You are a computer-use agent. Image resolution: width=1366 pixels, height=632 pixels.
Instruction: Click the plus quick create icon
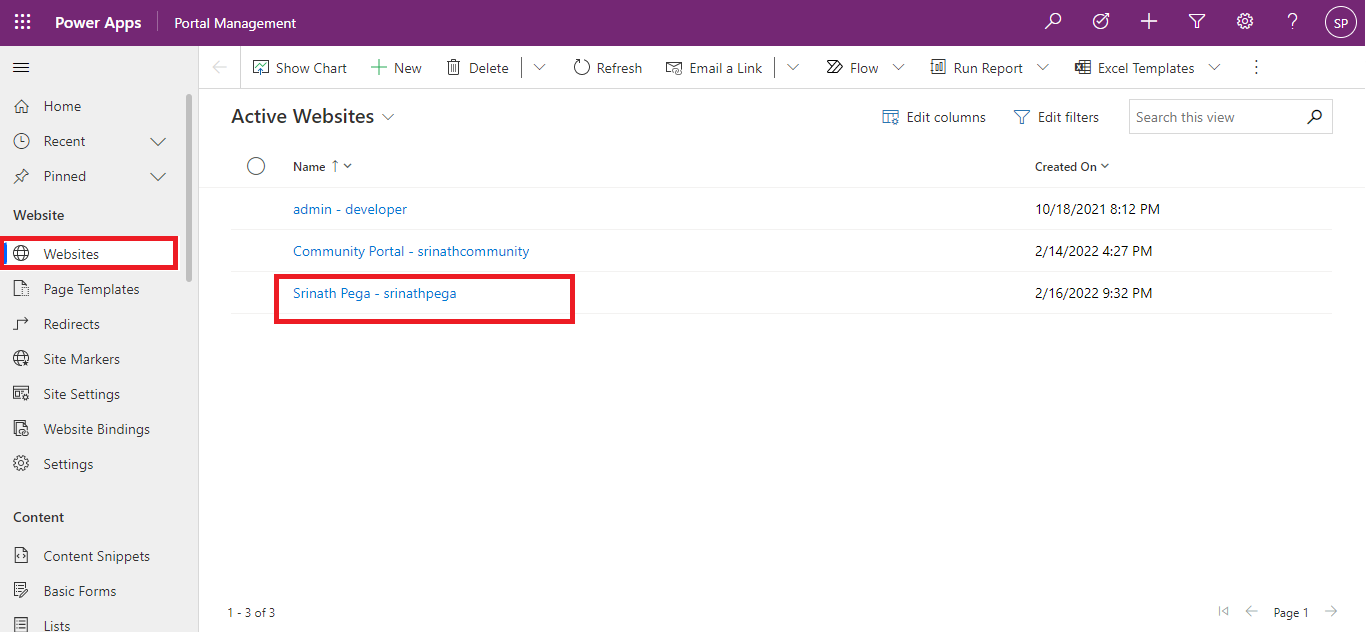click(x=1149, y=22)
